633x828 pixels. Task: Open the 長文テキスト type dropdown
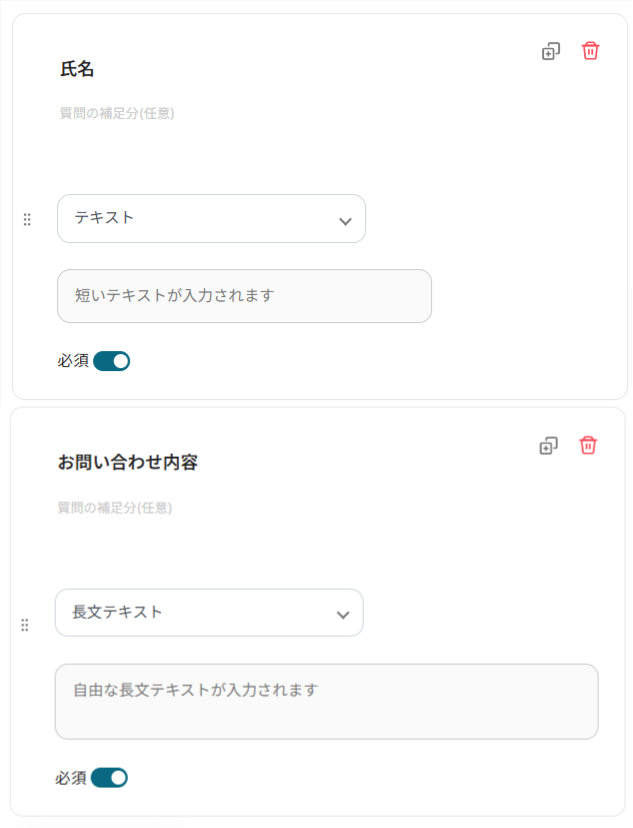click(x=208, y=612)
